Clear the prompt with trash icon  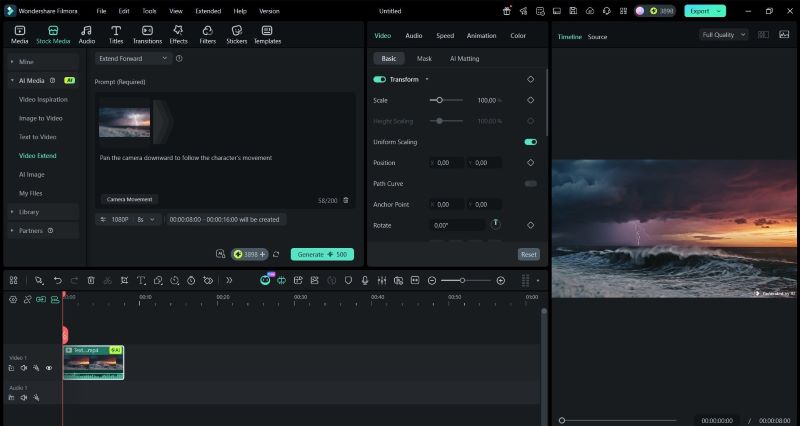(x=346, y=200)
